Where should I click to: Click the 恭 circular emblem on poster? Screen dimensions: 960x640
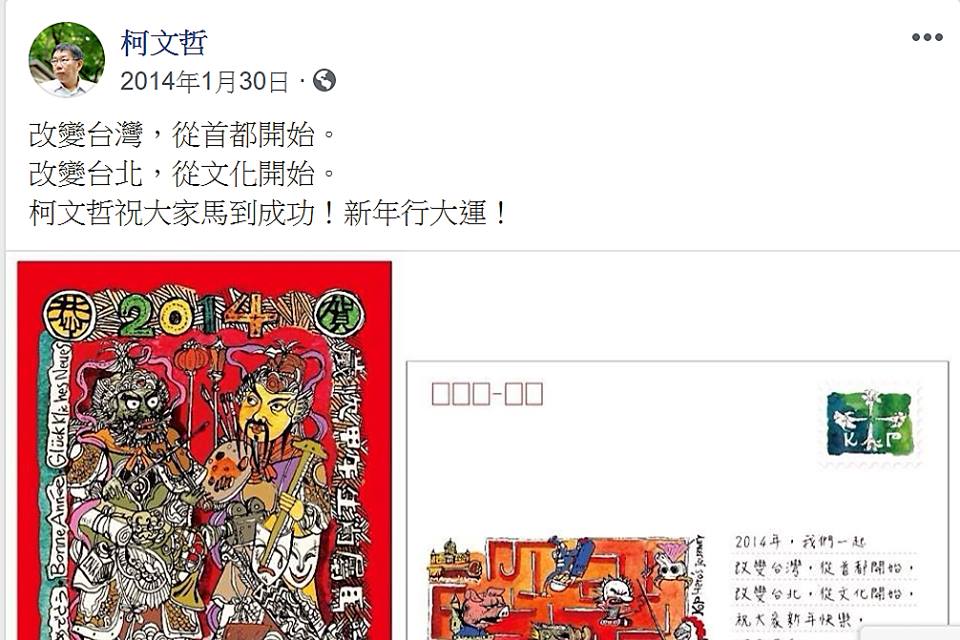click(x=69, y=315)
